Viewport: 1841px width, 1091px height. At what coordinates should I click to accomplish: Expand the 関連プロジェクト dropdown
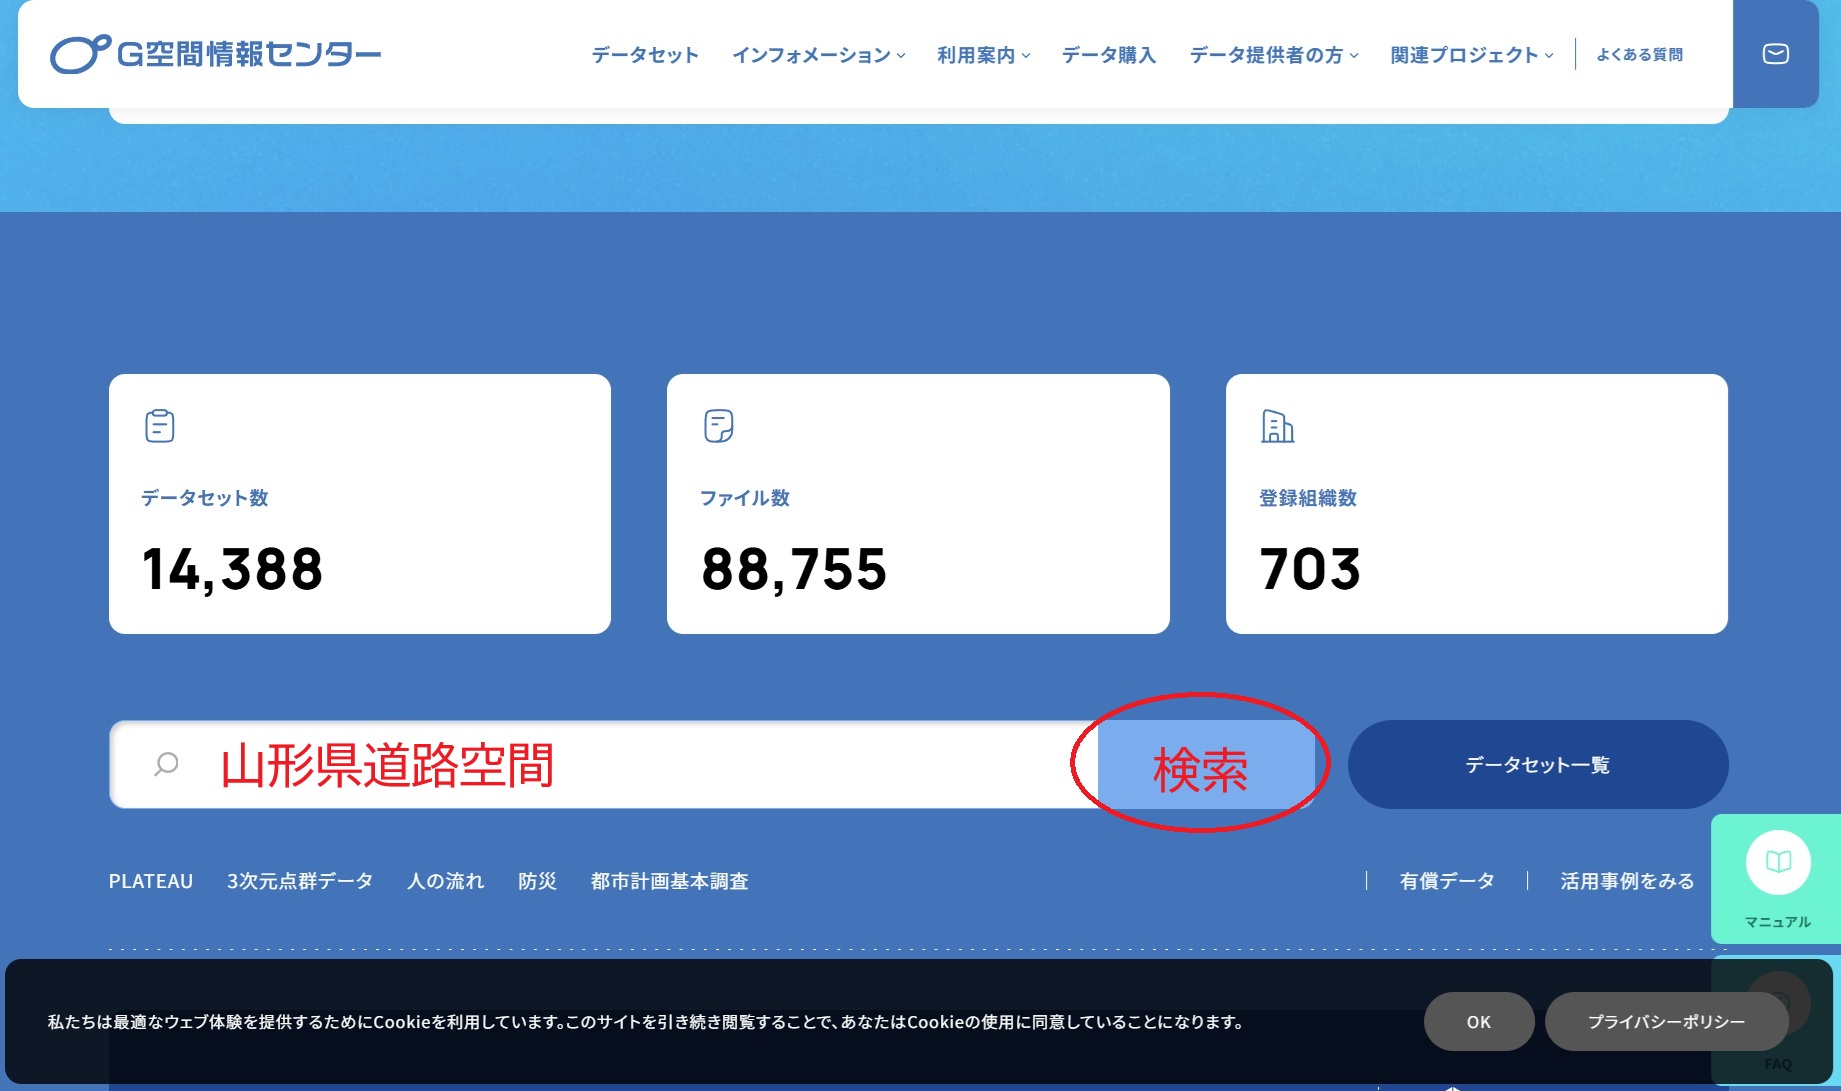[1464, 56]
